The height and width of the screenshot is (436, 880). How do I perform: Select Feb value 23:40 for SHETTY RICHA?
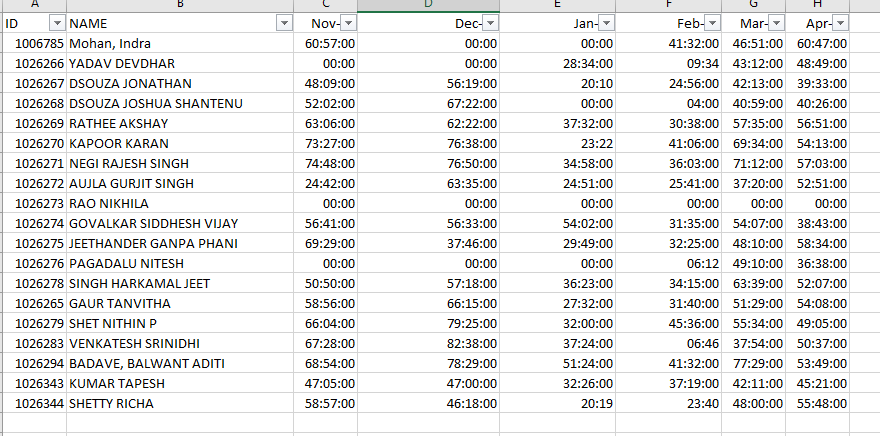pos(668,403)
